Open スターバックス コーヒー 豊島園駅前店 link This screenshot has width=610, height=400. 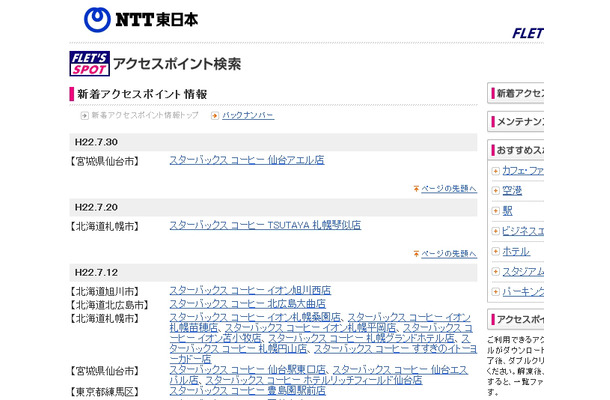tap(247, 391)
